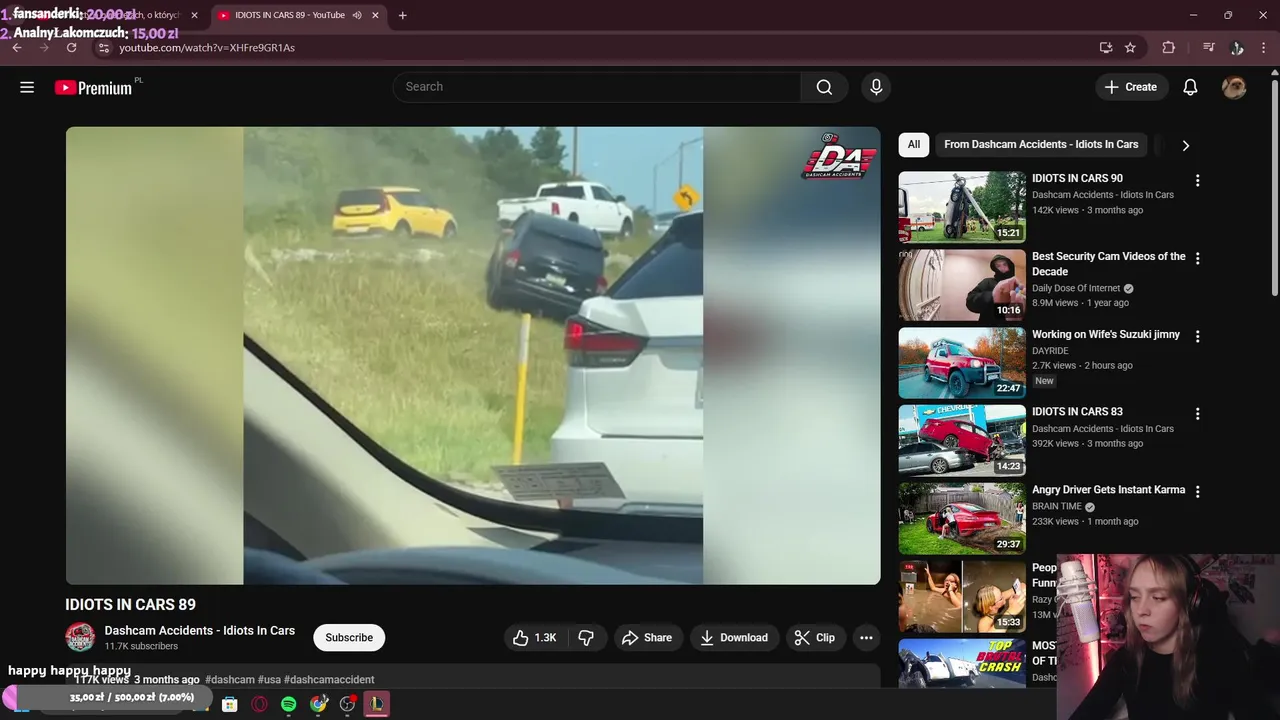Open browser extensions puzzle icon
The width and height of the screenshot is (1280, 720).
(x=1168, y=47)
